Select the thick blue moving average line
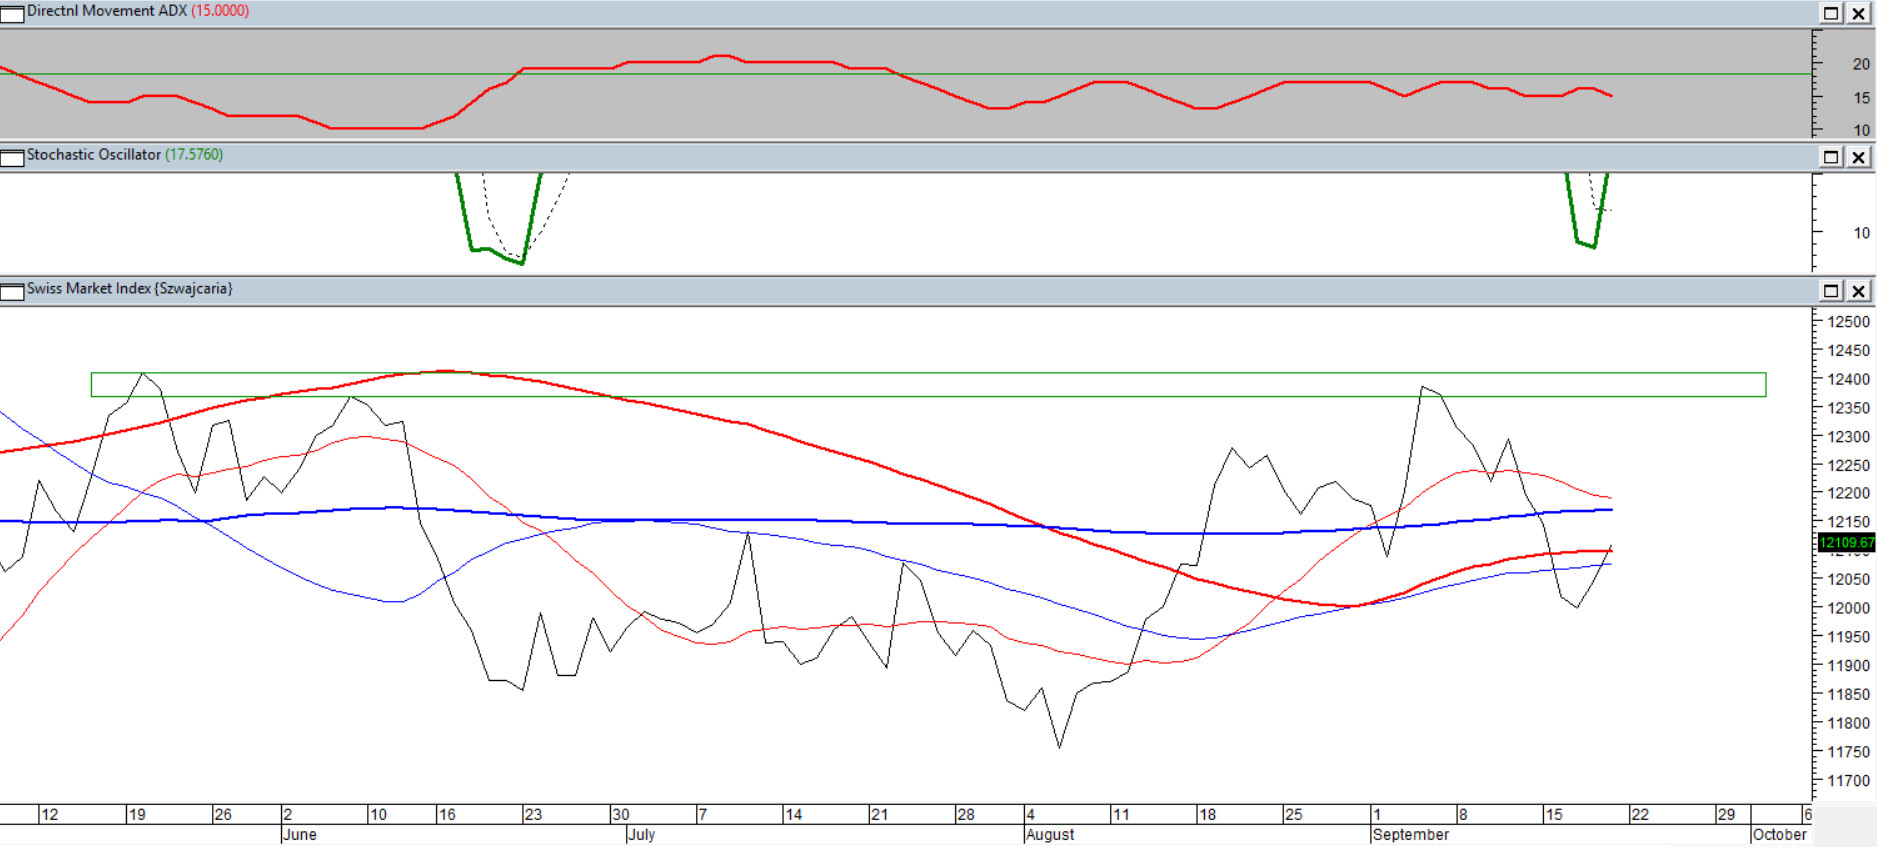Viewport: 1877px width, 847px height. tap(800, 520)
